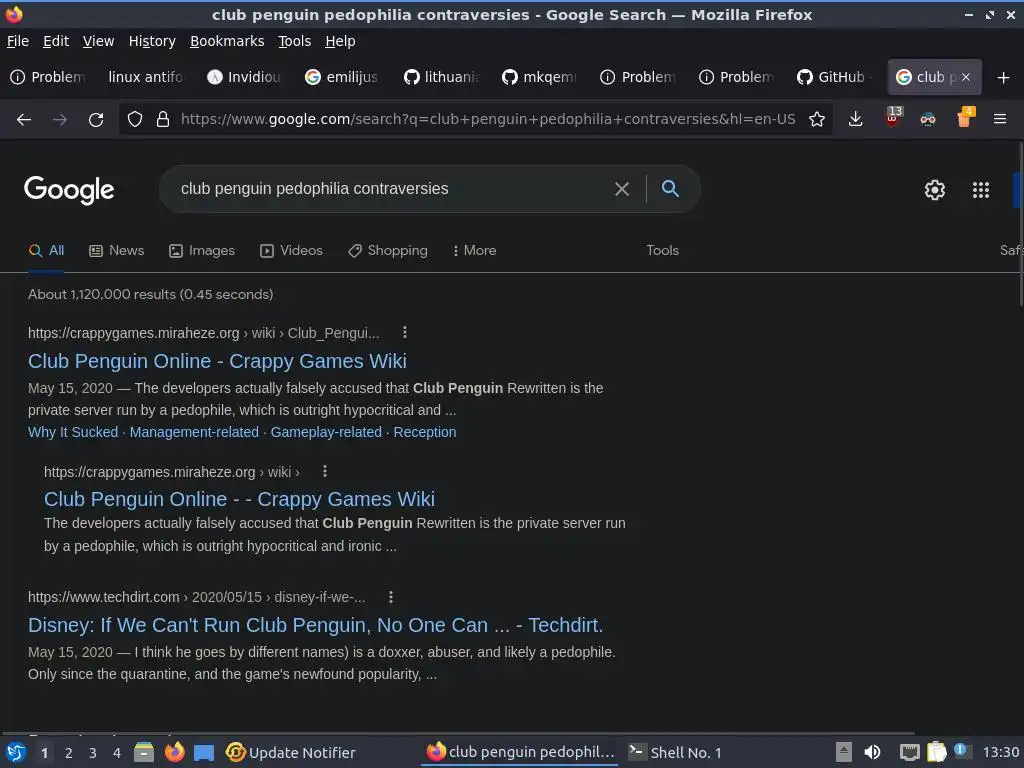1024x768 pixels.
Task: Switch to the lithuania GitHub tab
Action: [441, 77]
